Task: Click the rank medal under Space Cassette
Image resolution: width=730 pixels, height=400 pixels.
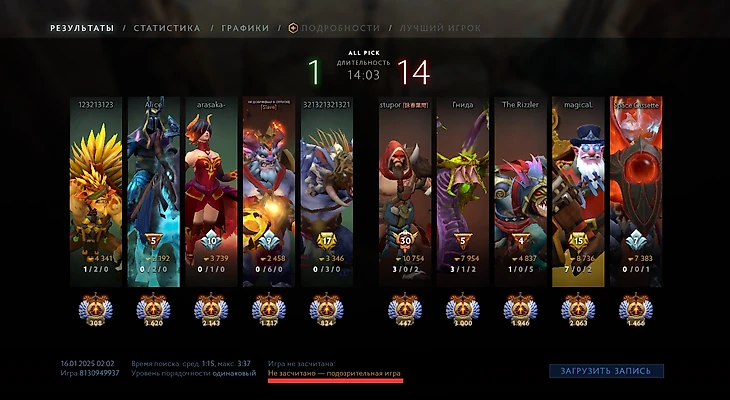Action: click(635, 309)
